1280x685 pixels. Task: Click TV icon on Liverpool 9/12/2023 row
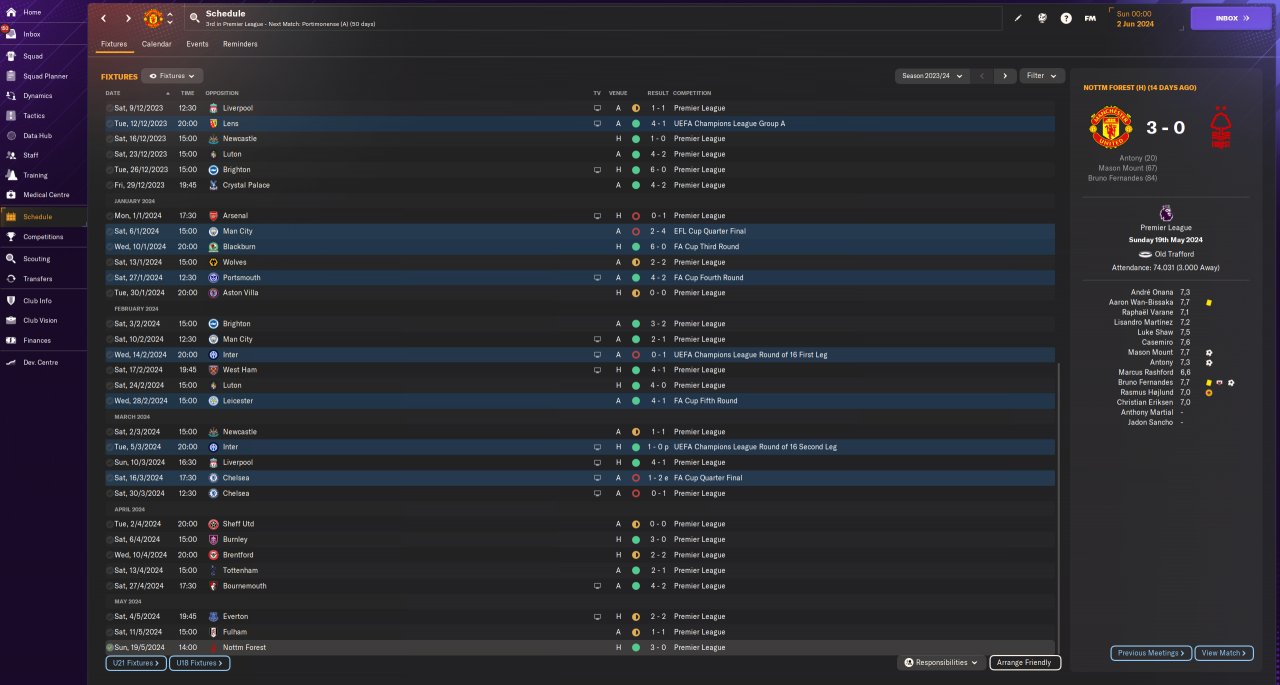tap(597, 108)
